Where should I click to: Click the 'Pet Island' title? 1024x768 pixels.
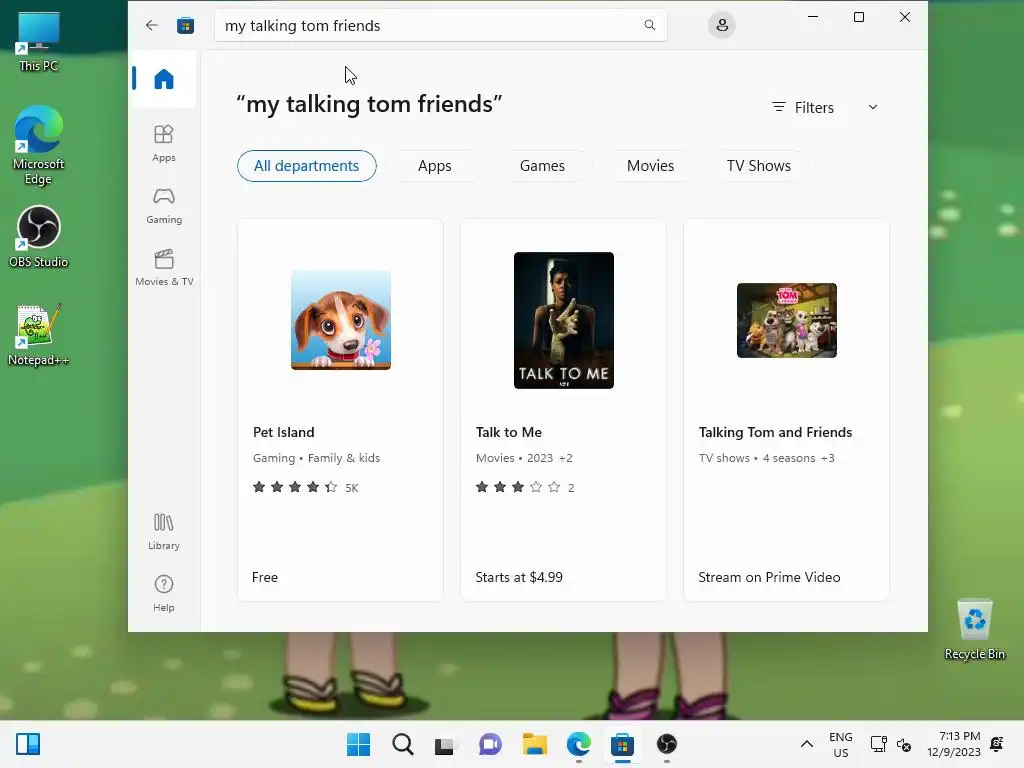(283, 432)
